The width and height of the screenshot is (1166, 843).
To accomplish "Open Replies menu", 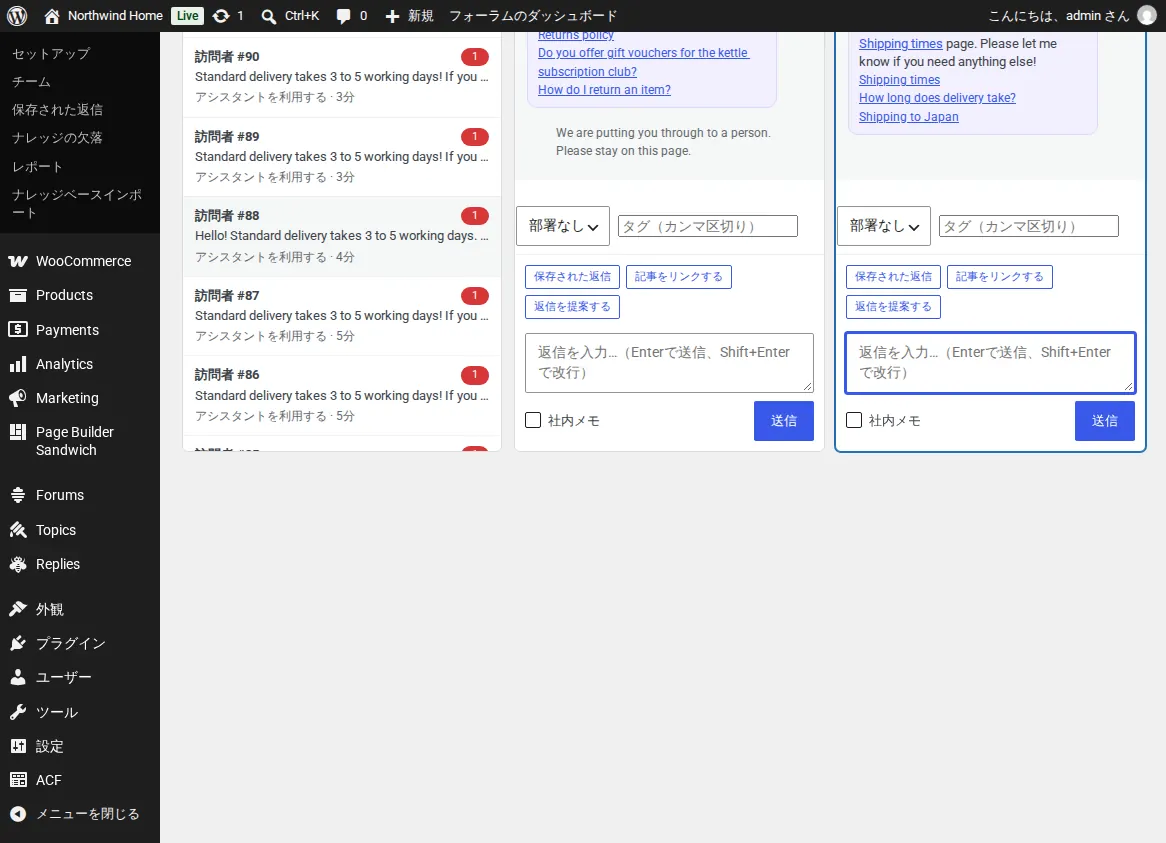I will pos(80,564).
